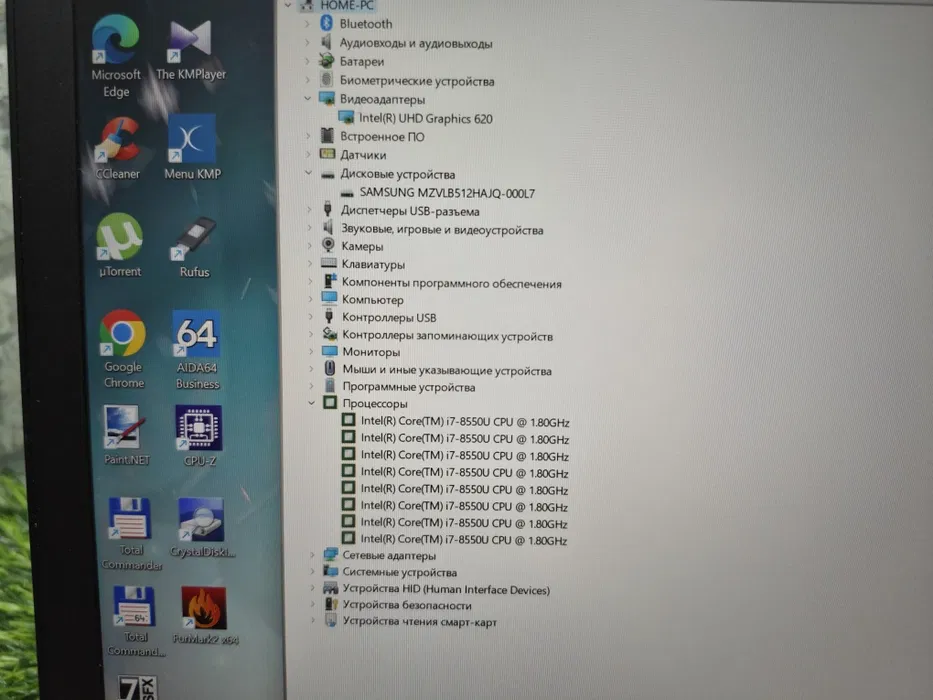Select Устройства чтения смарт-карт row
The width and height of the screenshot is (933, 700).
coord(411,621)
